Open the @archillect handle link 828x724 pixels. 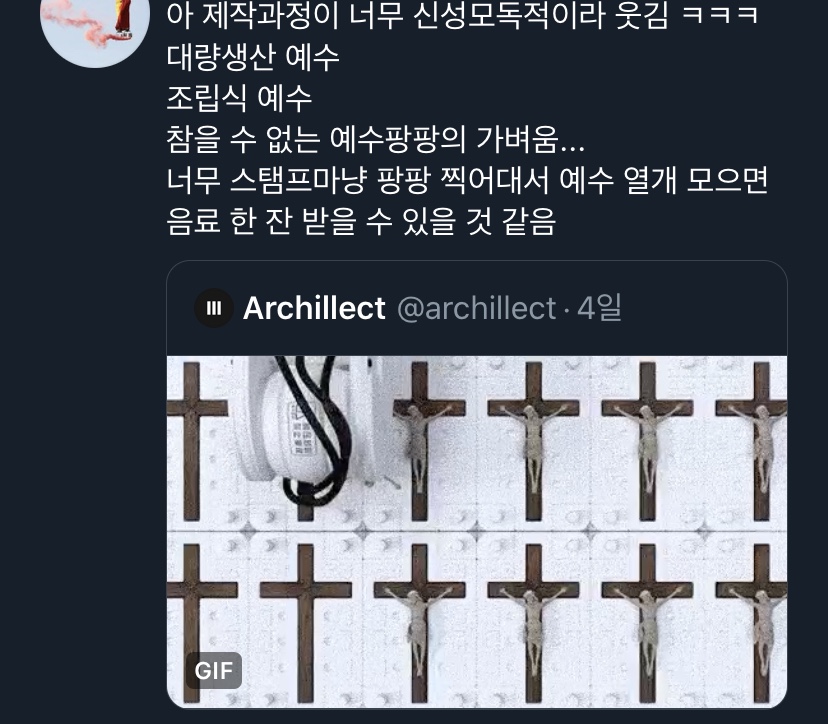pos(476,308)
